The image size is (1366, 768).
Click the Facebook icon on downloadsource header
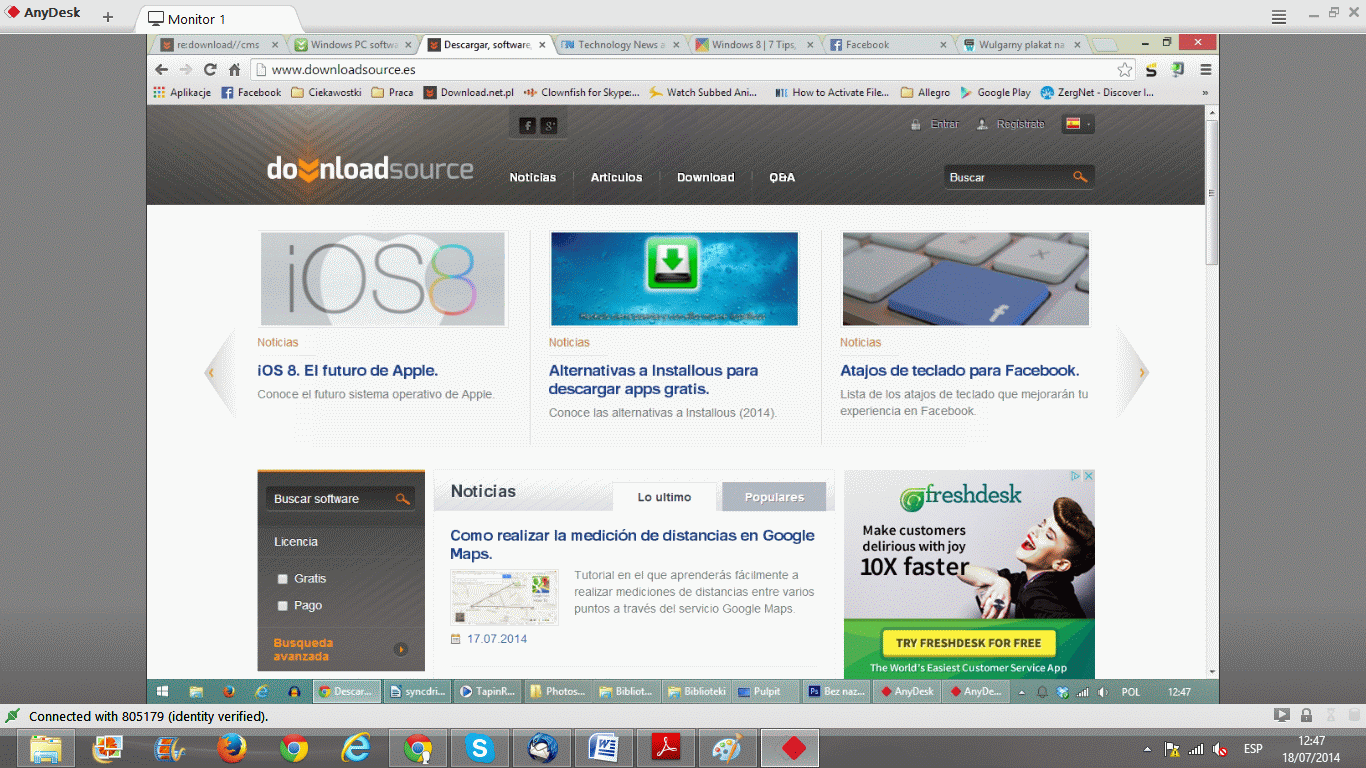(528, 125)
